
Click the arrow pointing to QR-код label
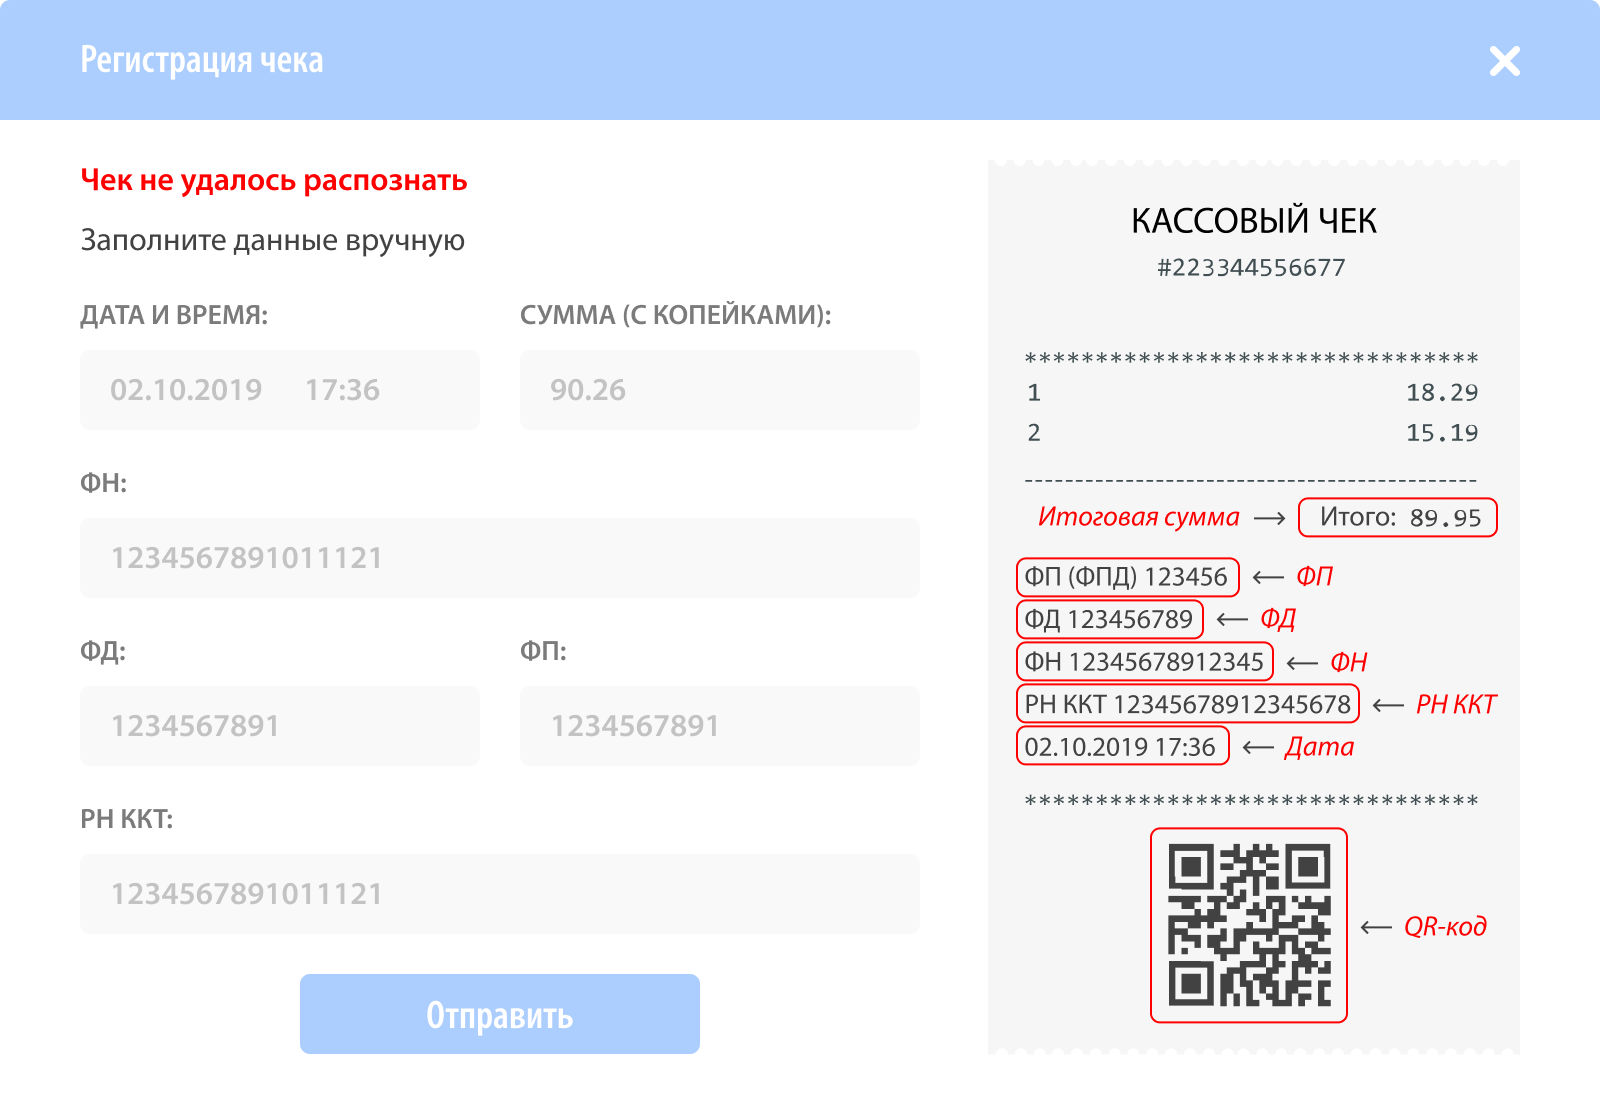point(1376,928)
